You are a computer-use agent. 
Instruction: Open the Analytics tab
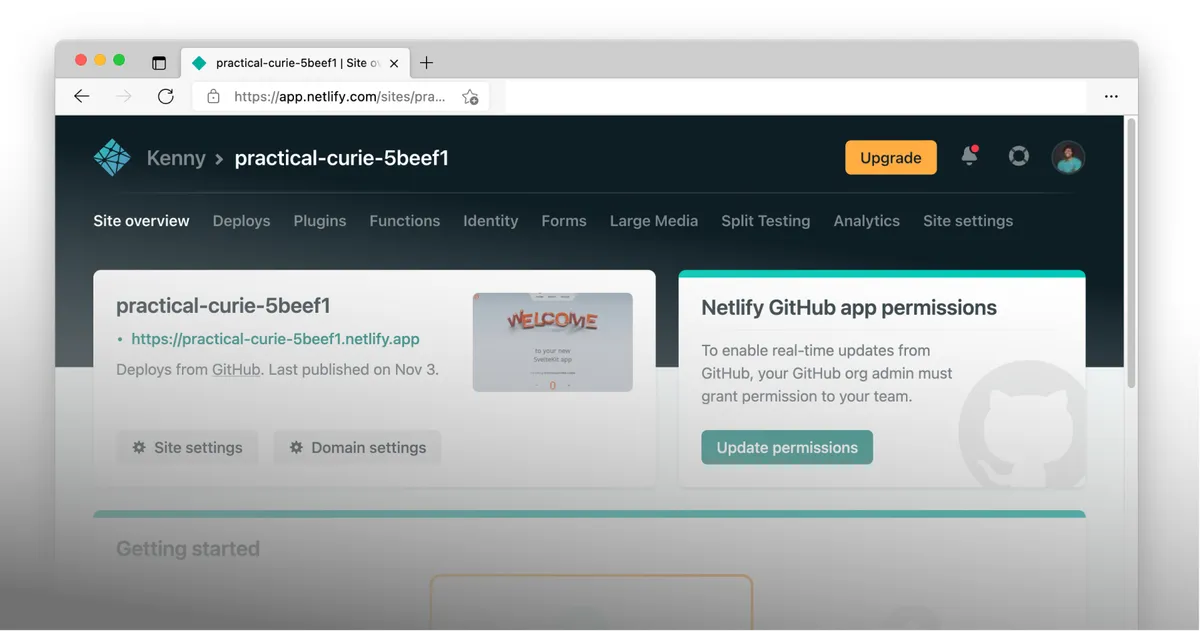point(866,221)
